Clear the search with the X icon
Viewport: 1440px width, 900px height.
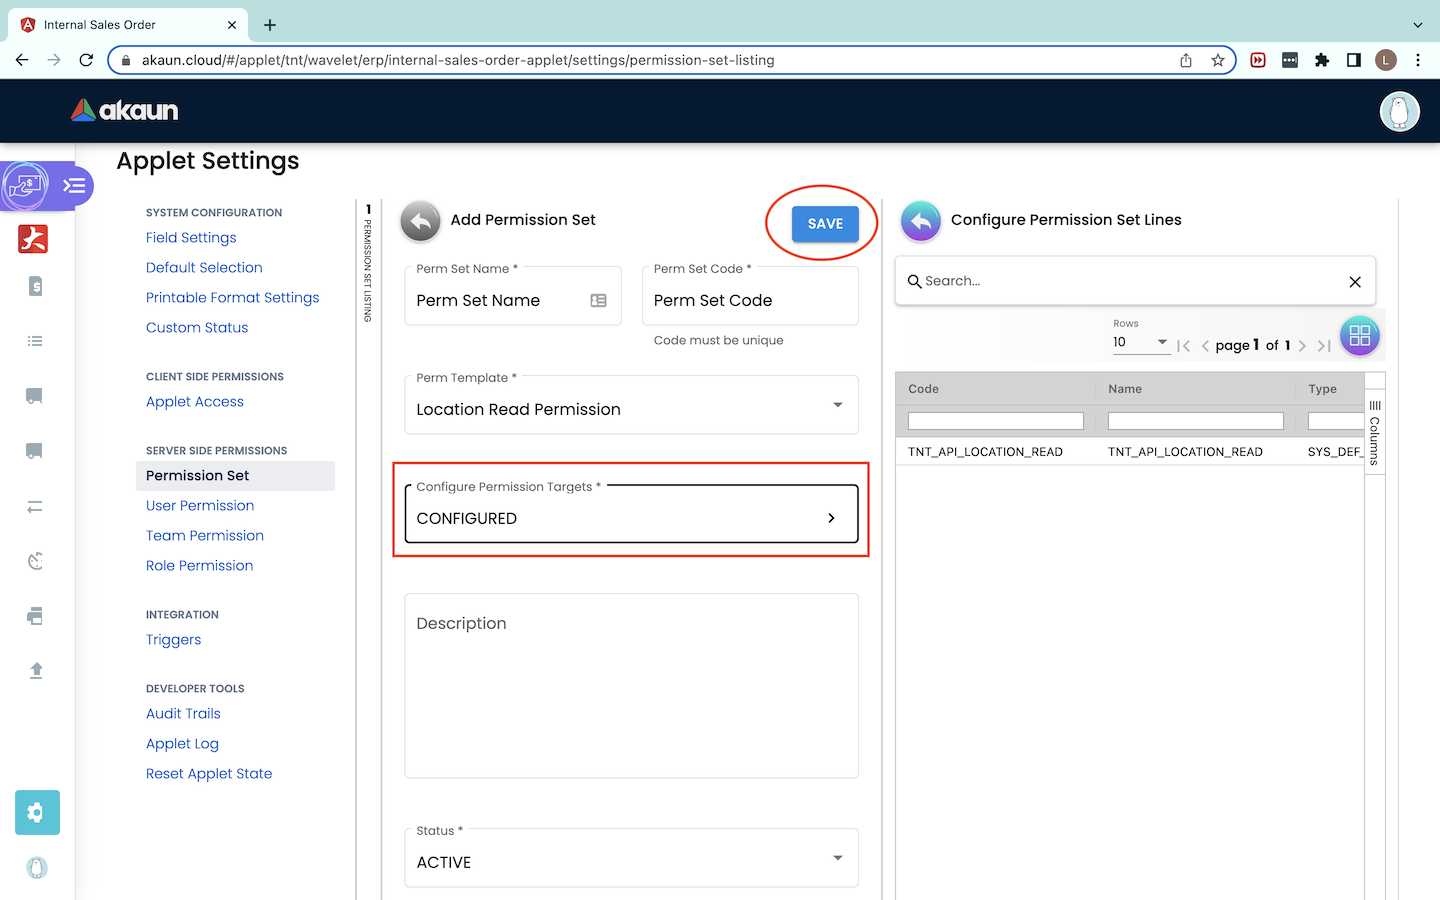[1355, 282]
